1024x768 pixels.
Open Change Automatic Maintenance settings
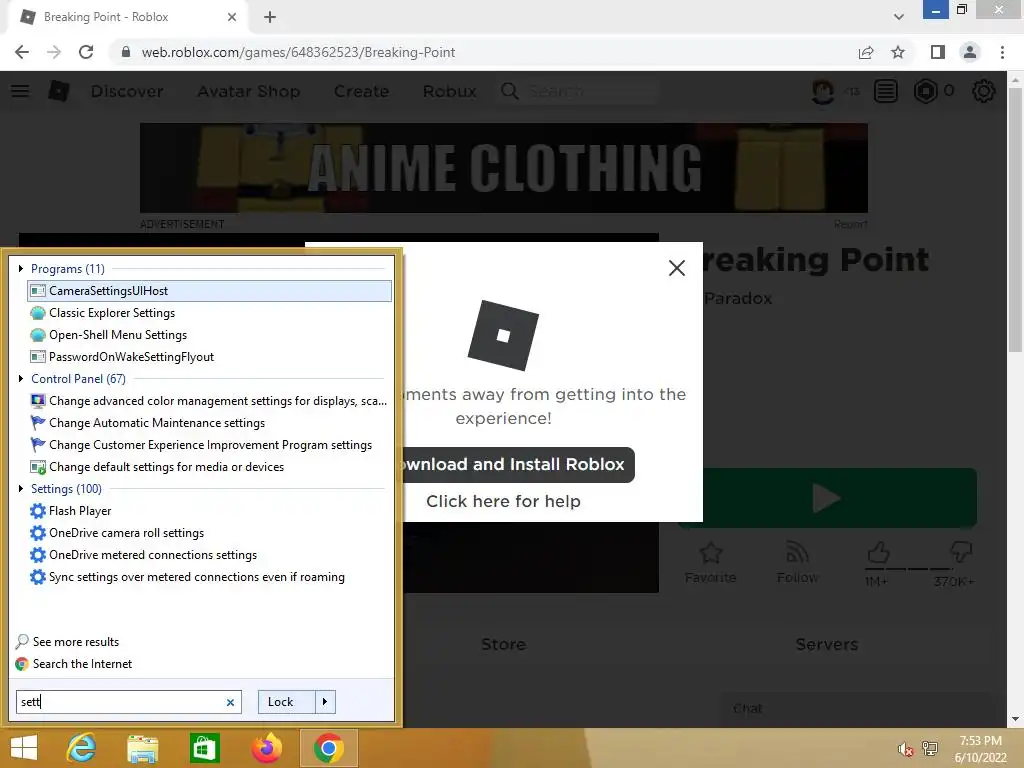[x=157, y=423]
